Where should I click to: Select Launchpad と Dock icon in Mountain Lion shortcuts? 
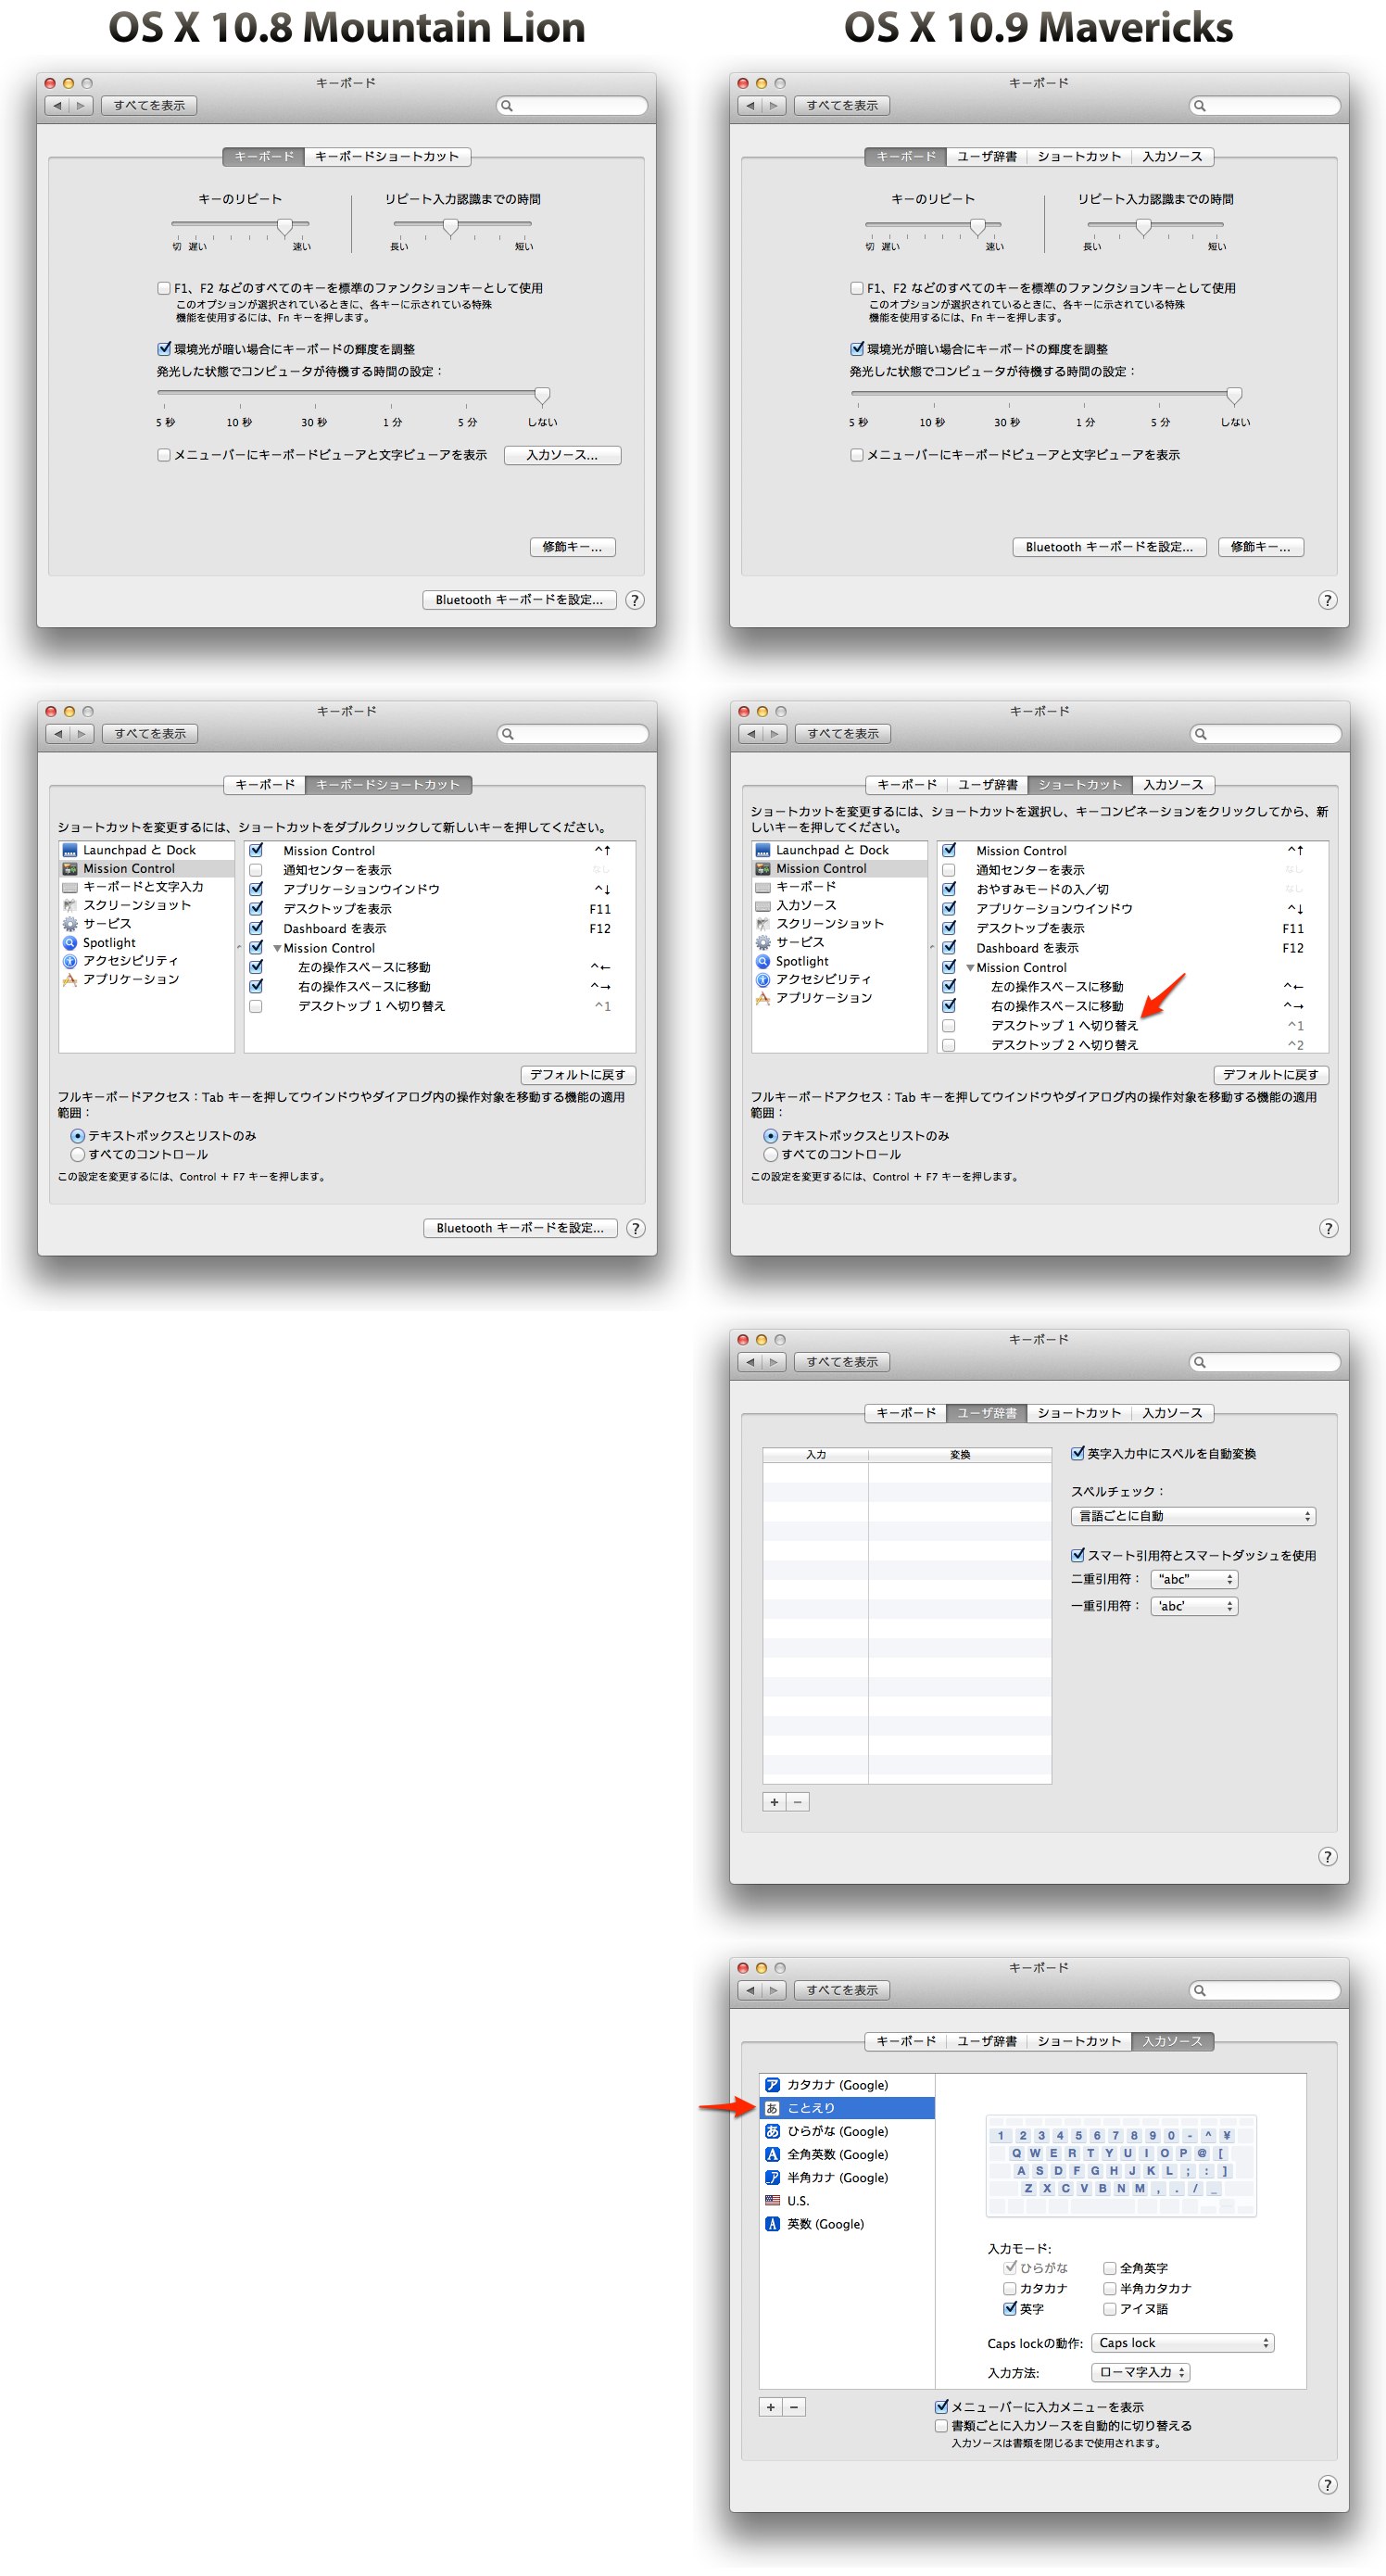tap(70, 850)
